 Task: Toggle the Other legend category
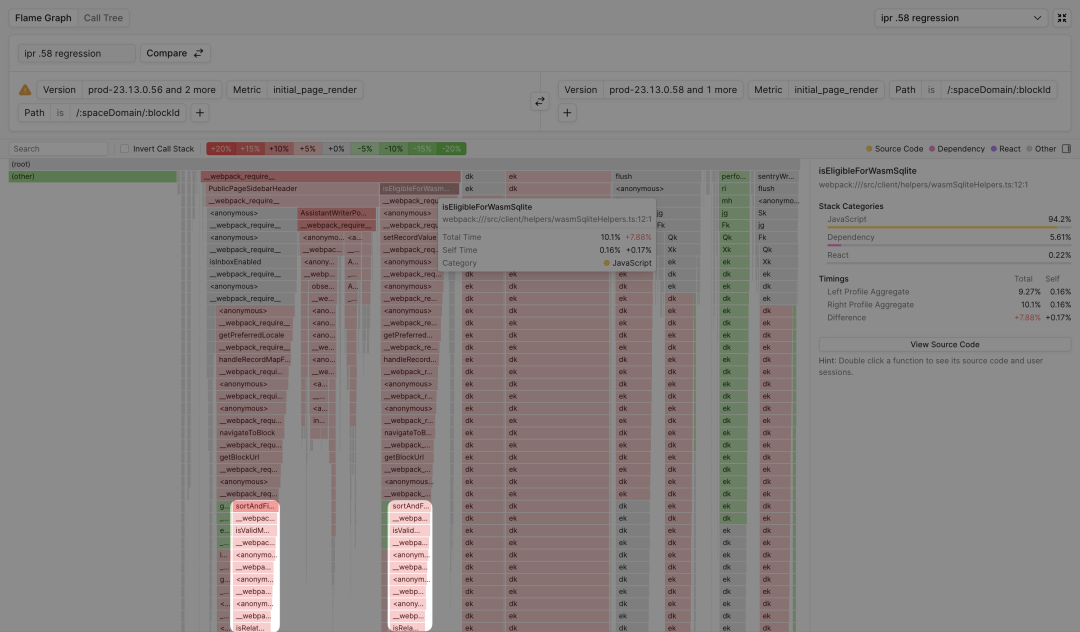pos(1040,149)
